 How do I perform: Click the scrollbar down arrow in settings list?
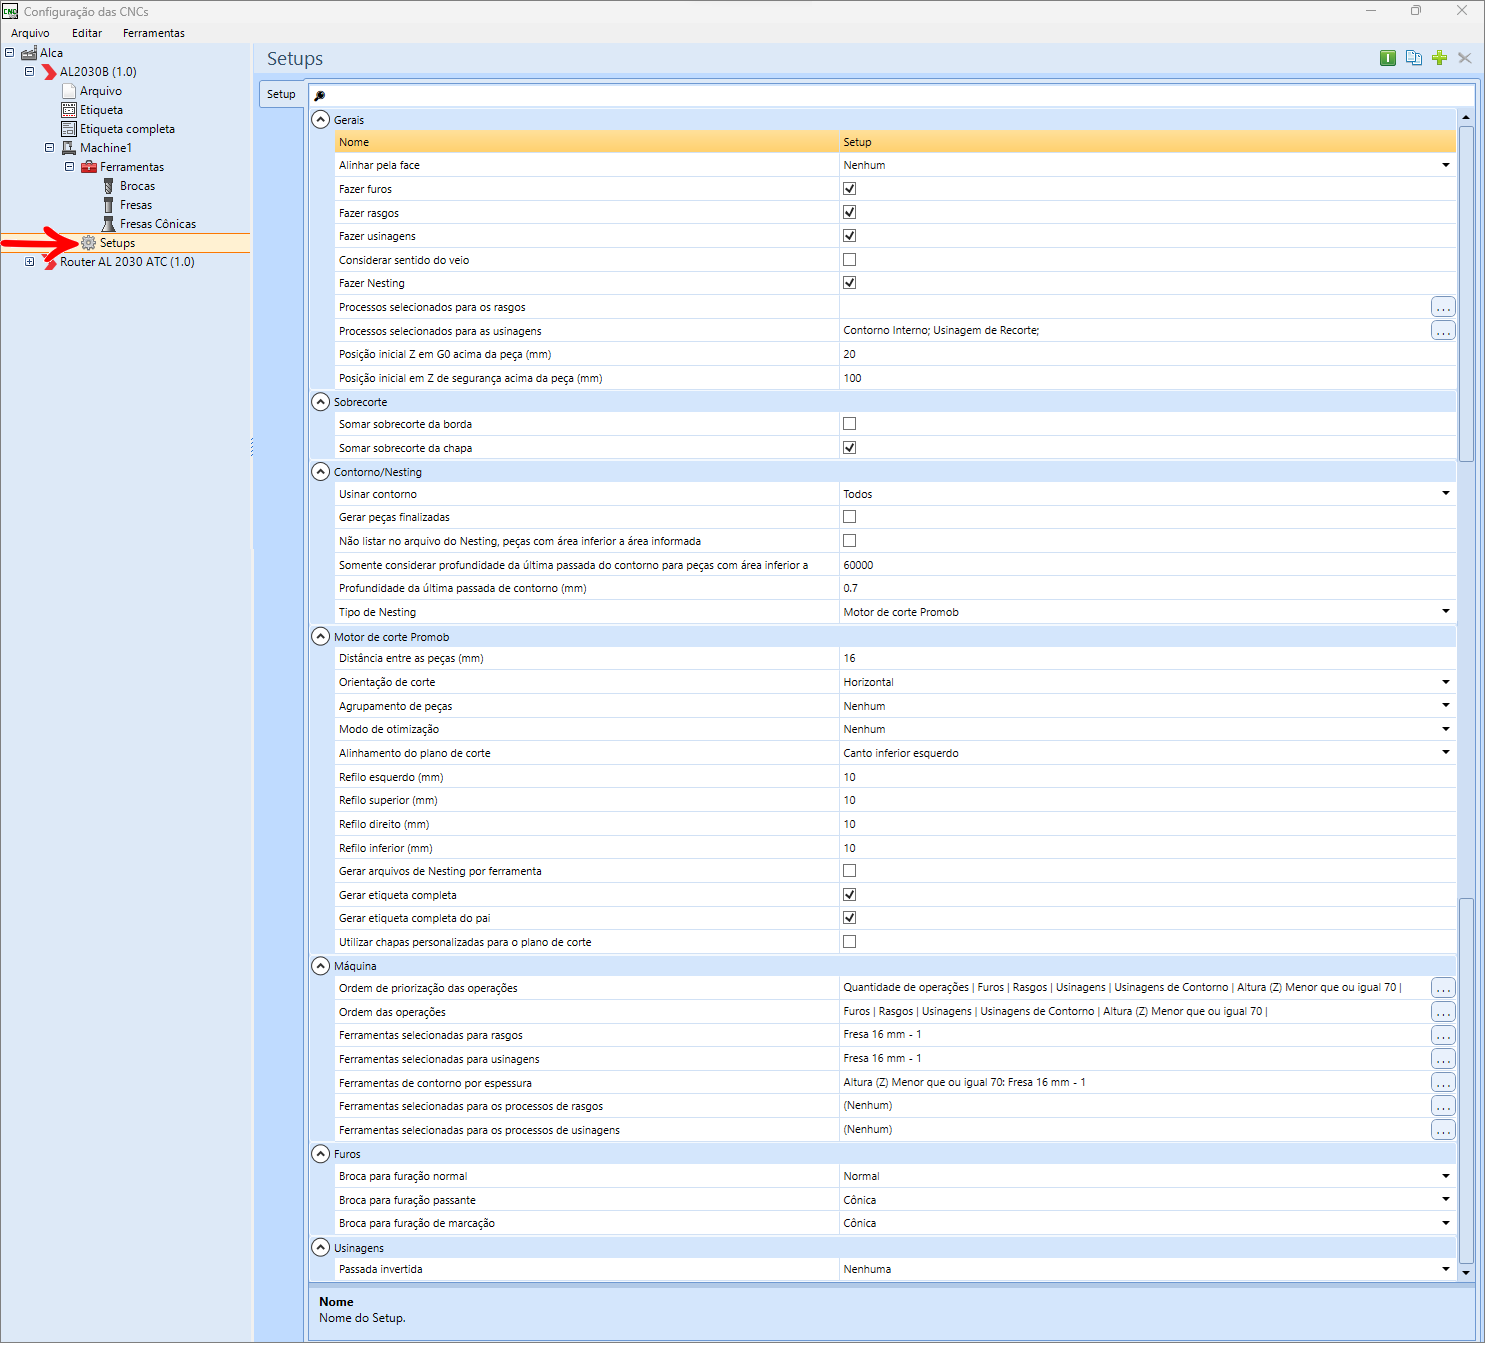[x=1466, y=1273]
